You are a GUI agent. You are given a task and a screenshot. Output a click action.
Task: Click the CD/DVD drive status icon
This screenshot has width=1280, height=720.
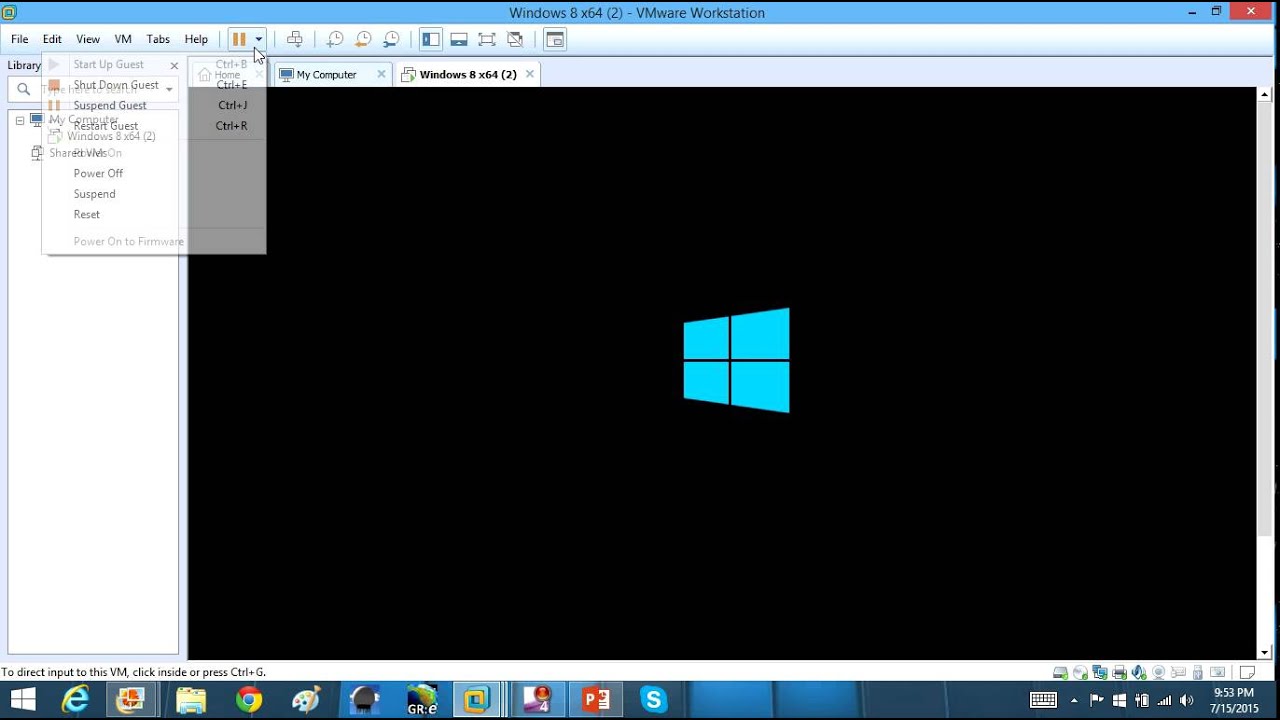tap(1080, 672)
